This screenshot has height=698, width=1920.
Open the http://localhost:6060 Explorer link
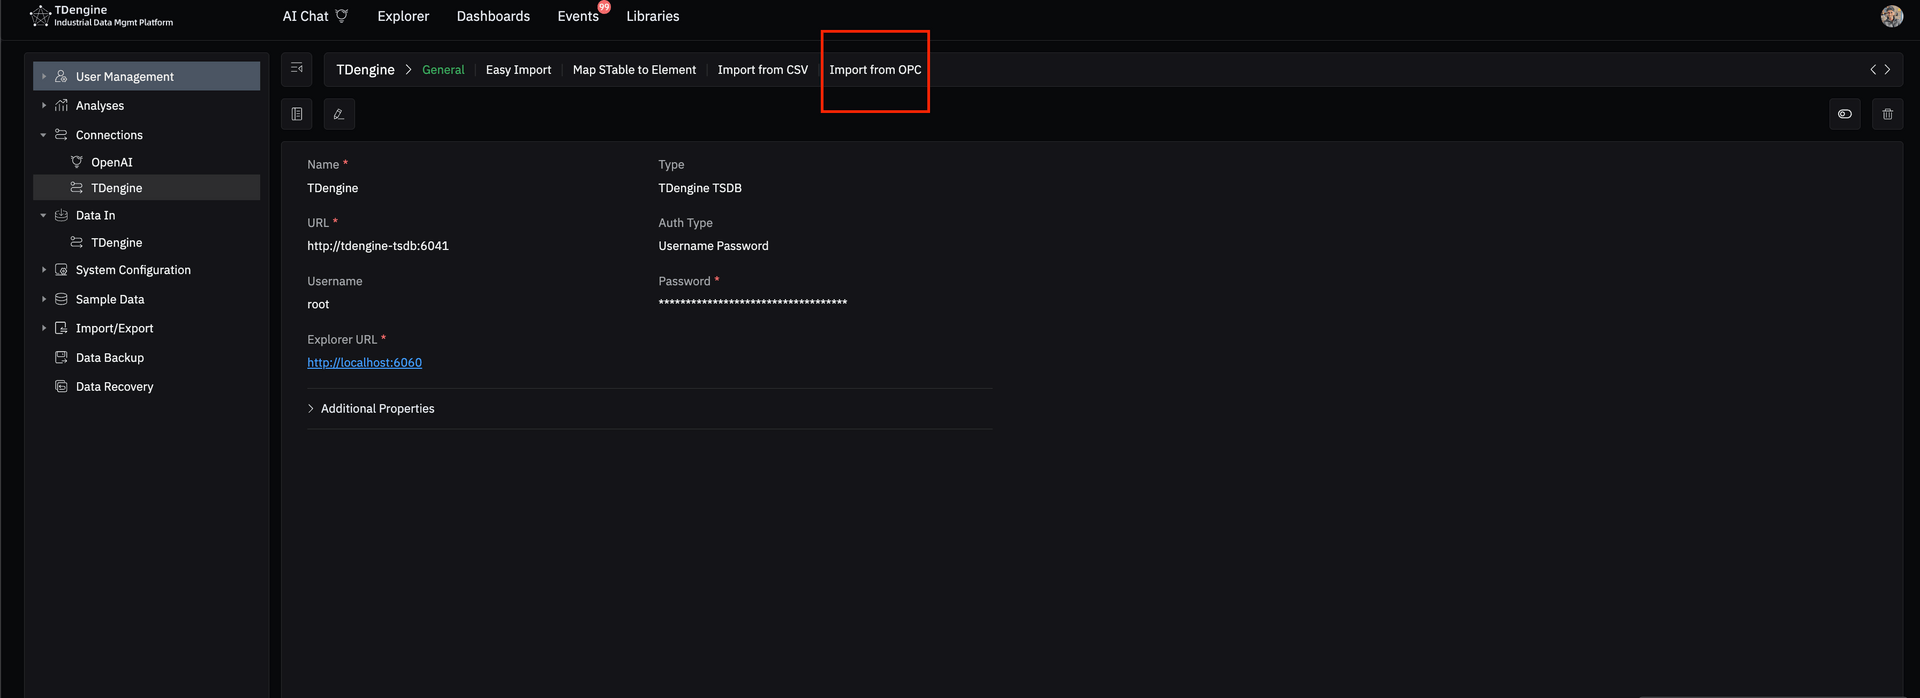[364, 363]
